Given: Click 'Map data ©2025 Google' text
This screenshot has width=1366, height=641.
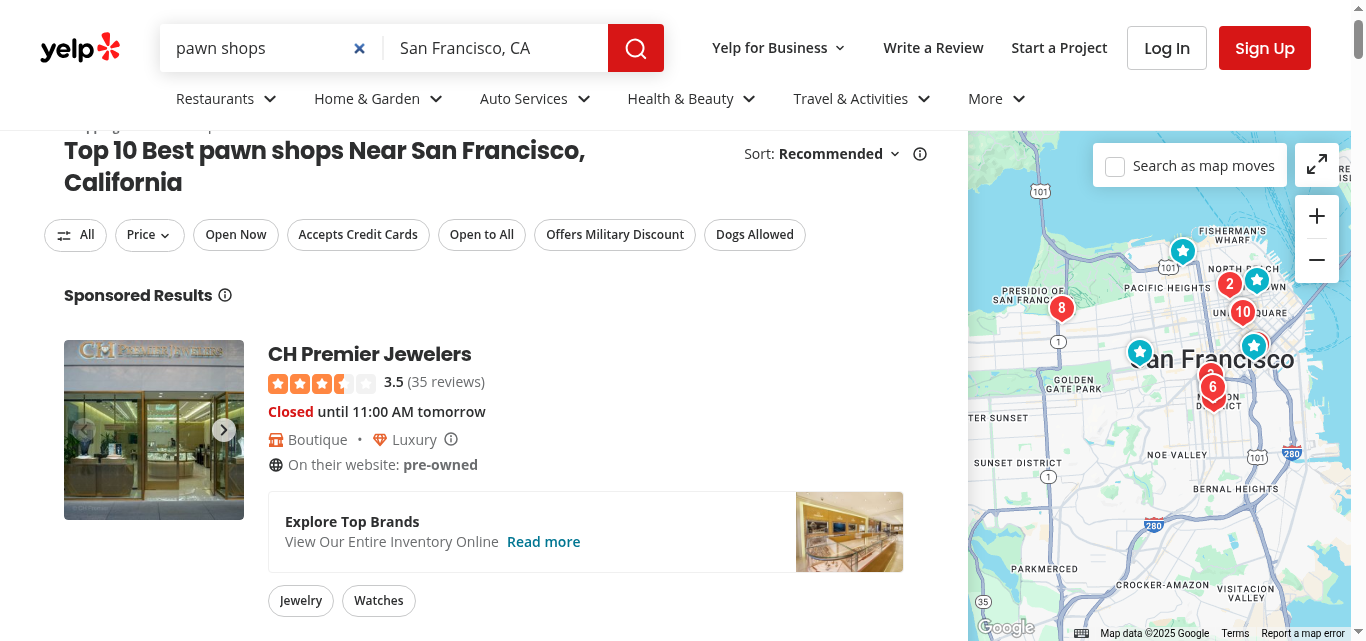Looking at the screenshot, I should 1155,633.
